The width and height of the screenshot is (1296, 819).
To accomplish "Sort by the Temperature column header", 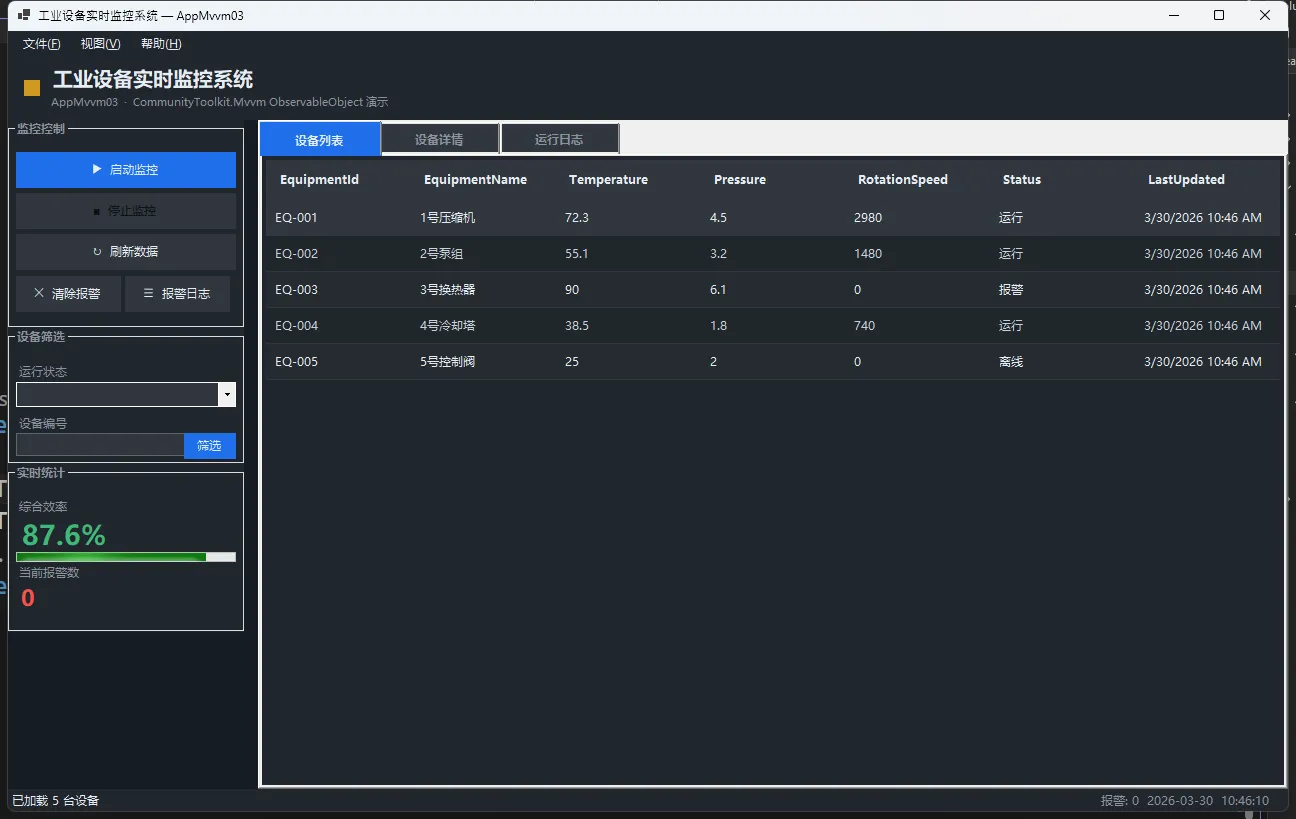I will (608, 180).
